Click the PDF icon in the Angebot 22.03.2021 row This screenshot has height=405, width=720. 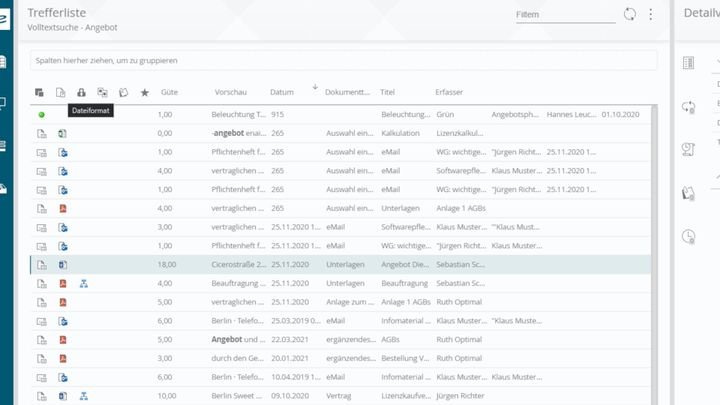coord(62,340)
